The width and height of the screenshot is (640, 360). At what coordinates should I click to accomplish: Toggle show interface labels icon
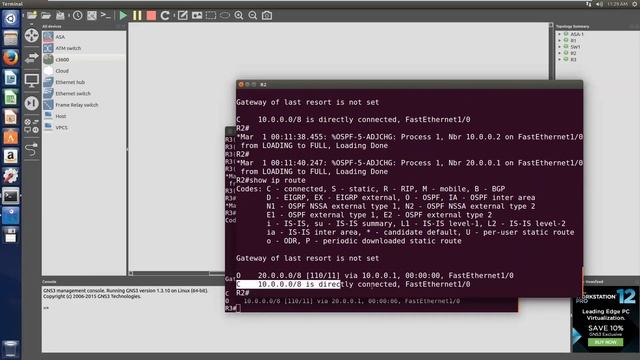[92, 16]
